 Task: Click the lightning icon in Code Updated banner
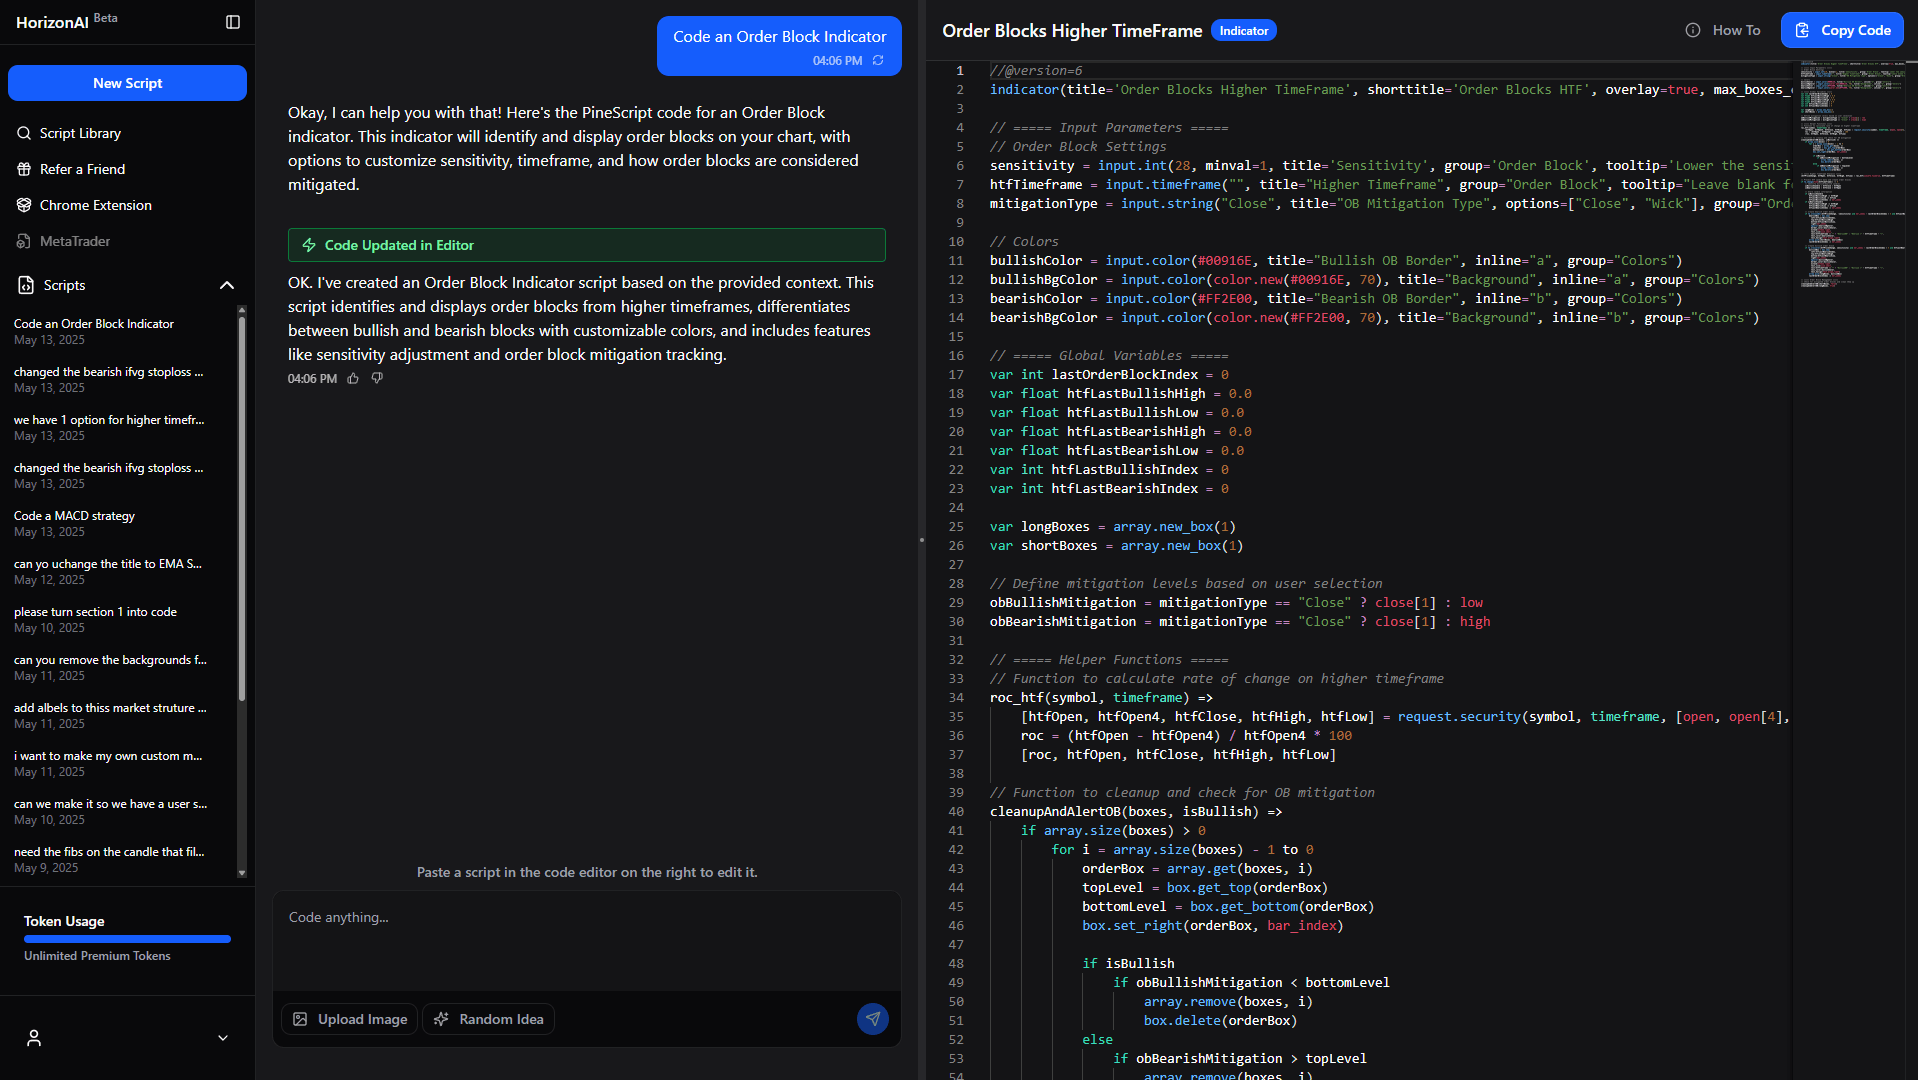(x=309, y=245)
